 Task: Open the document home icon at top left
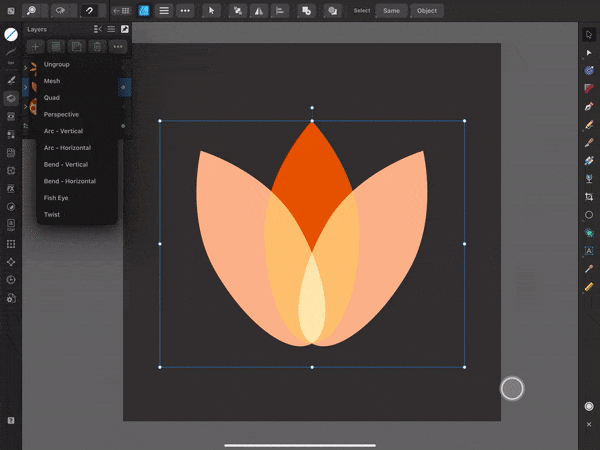(x=11, y=11)
